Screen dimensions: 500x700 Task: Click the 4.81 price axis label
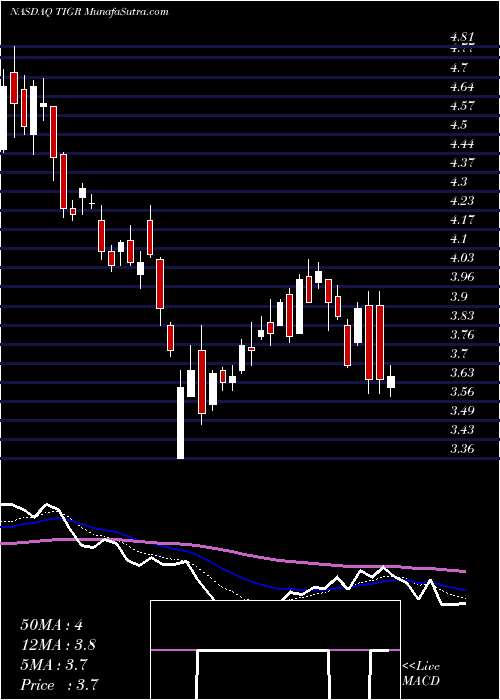pyautogui.click(x=462, y=38)
